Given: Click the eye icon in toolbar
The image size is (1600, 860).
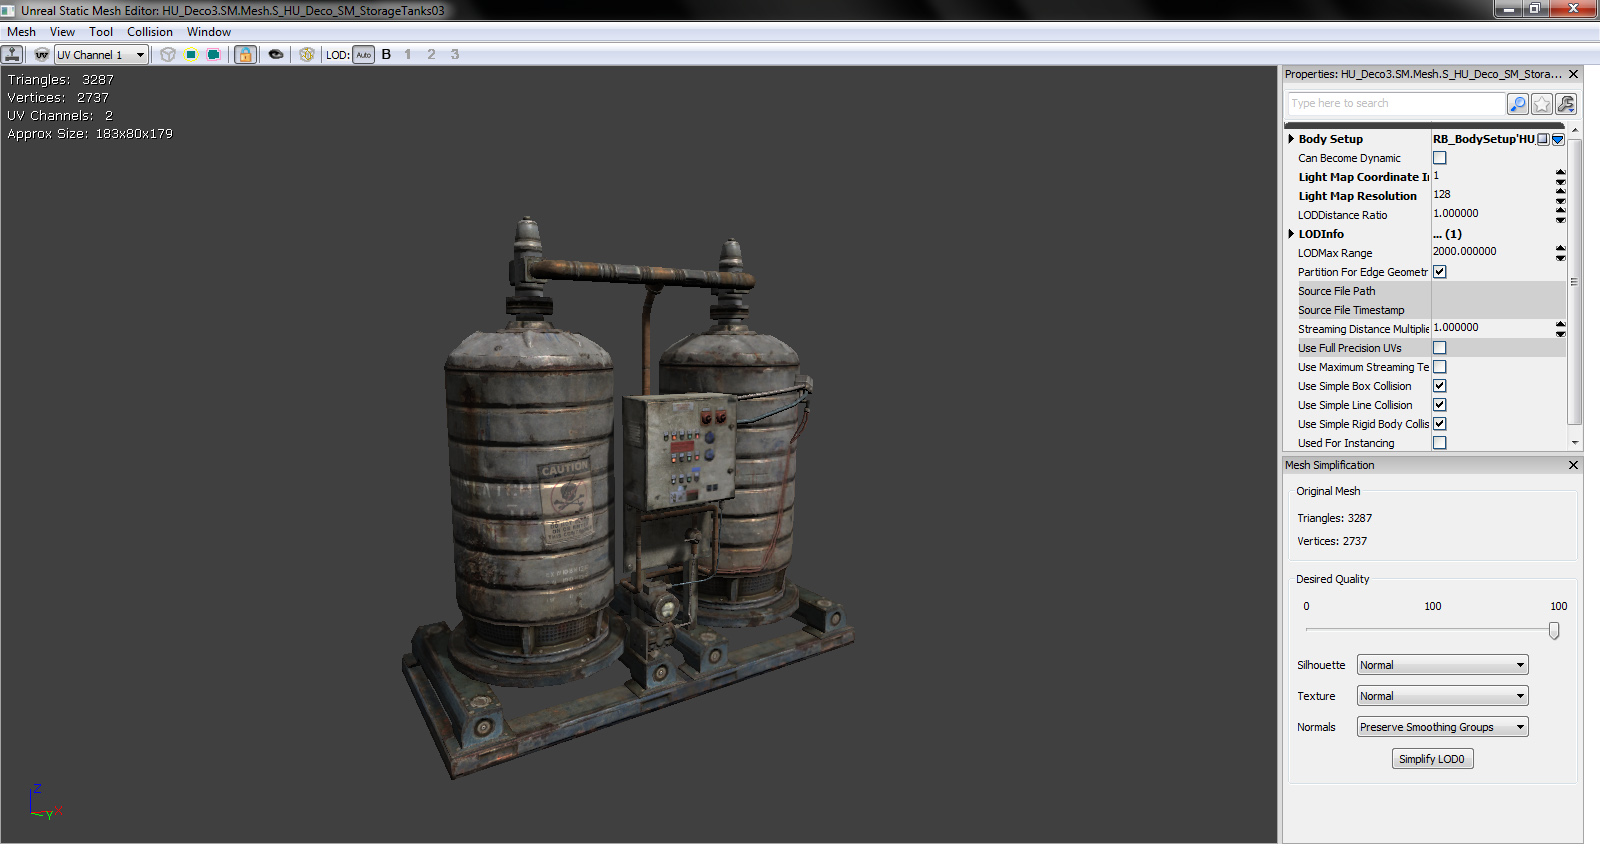Looking at the screenshot, I should point(276,55).
